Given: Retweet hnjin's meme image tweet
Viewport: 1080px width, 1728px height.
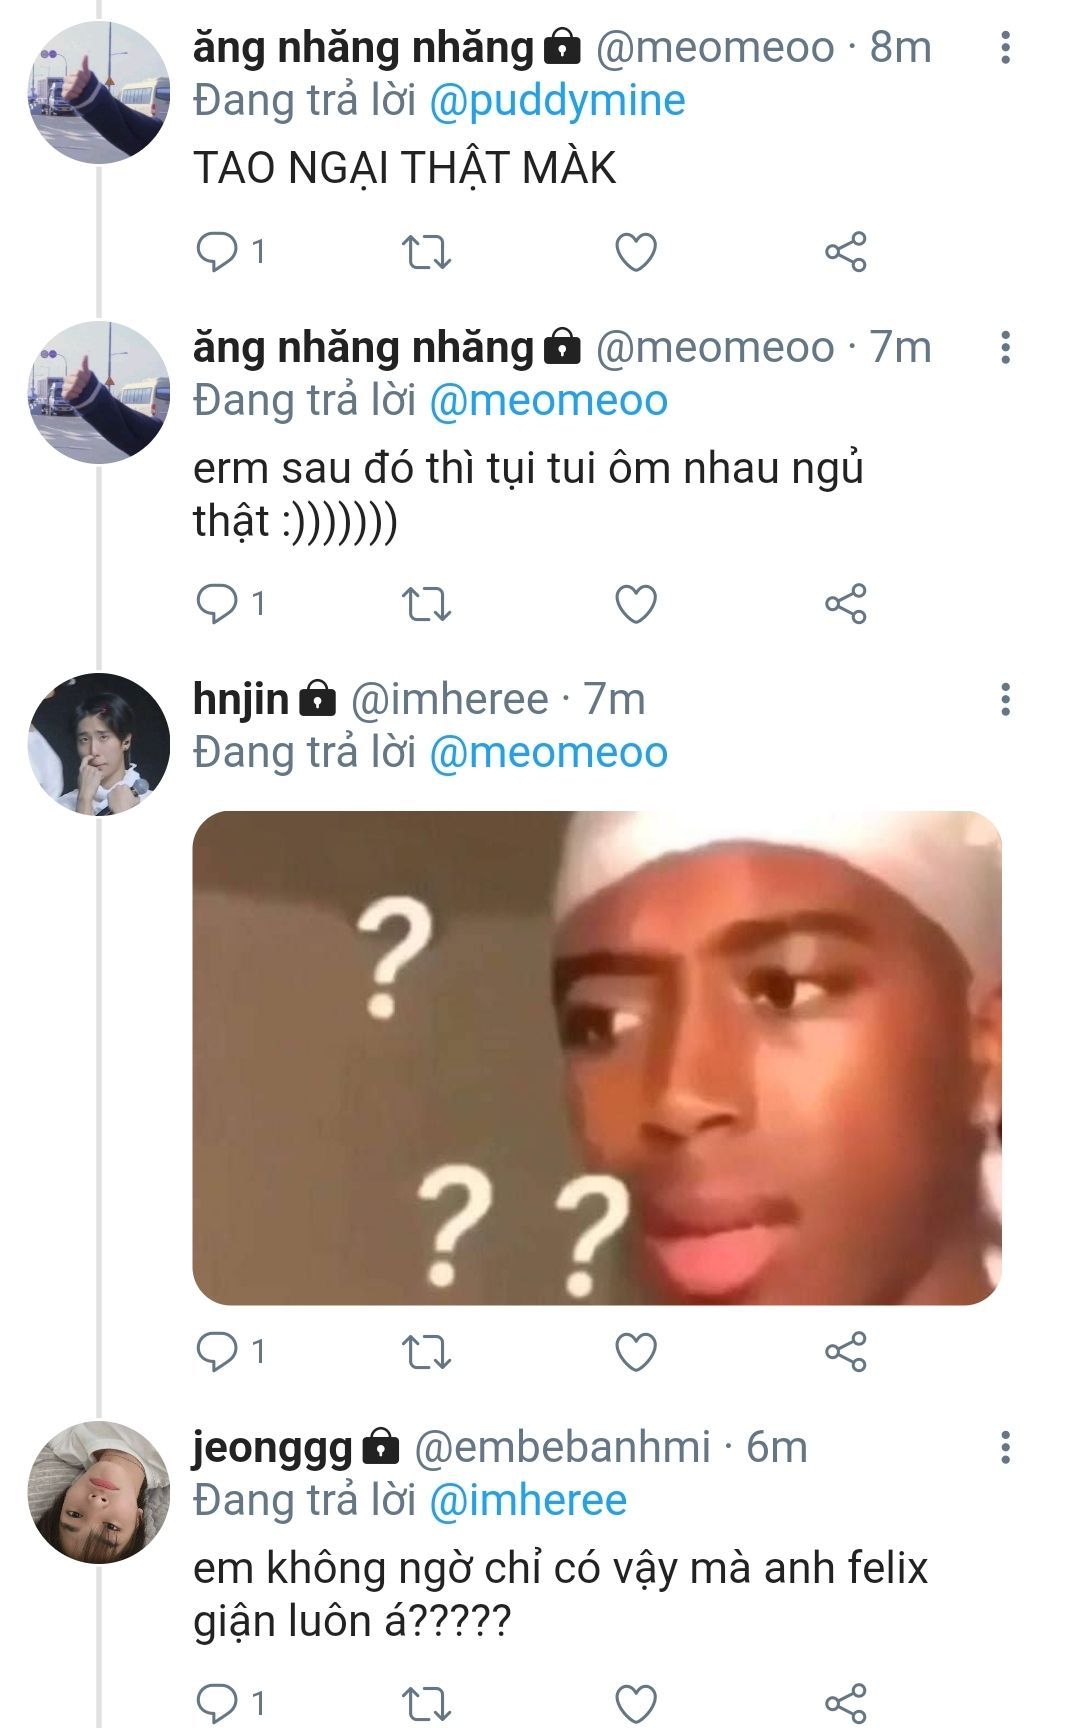Looking at the screenshot, I should pos(426,1352).
